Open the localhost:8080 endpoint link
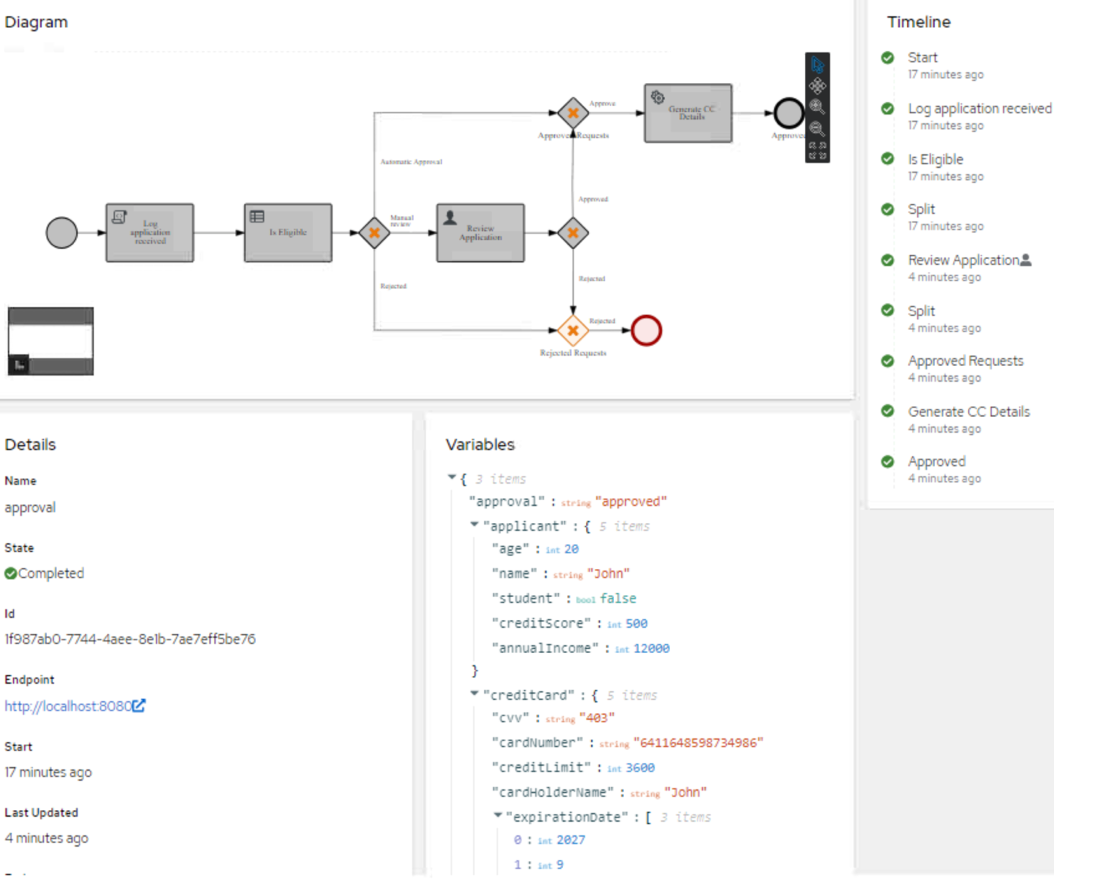The width and height of the screenshot is (1100, 879). point(68,706)
